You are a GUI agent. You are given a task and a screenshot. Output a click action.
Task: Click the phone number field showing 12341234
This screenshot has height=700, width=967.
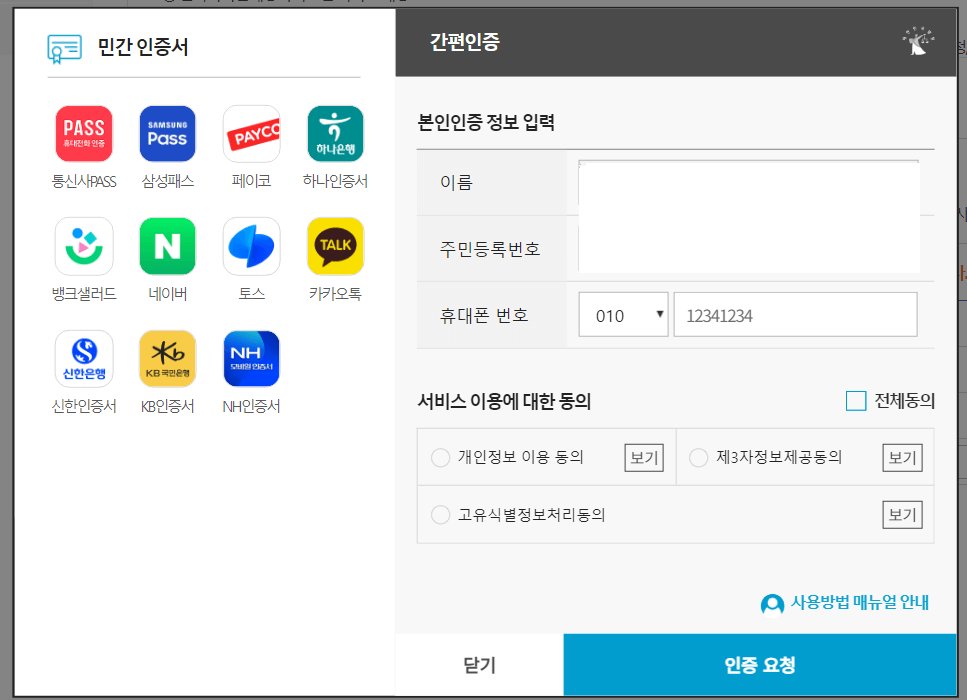(796, 315)
